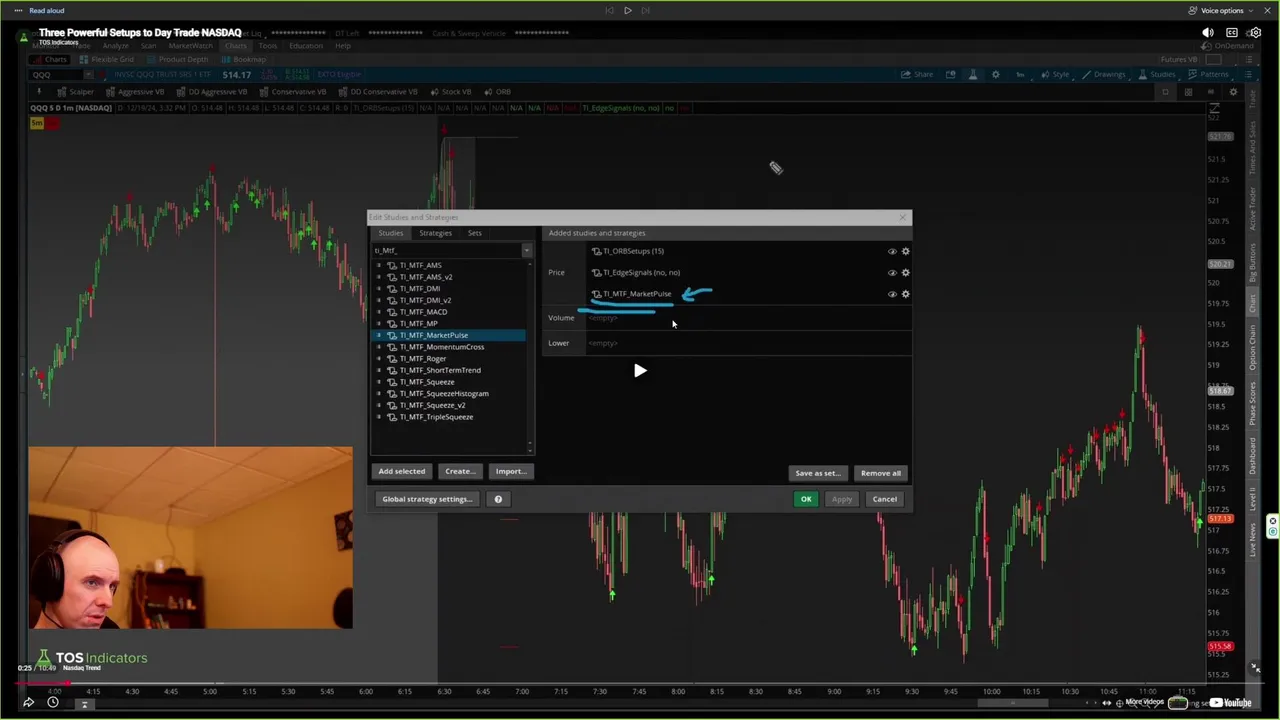Screen dimensions: 1280x720
Task: Switch to the Studies tab
Action: 391,233
